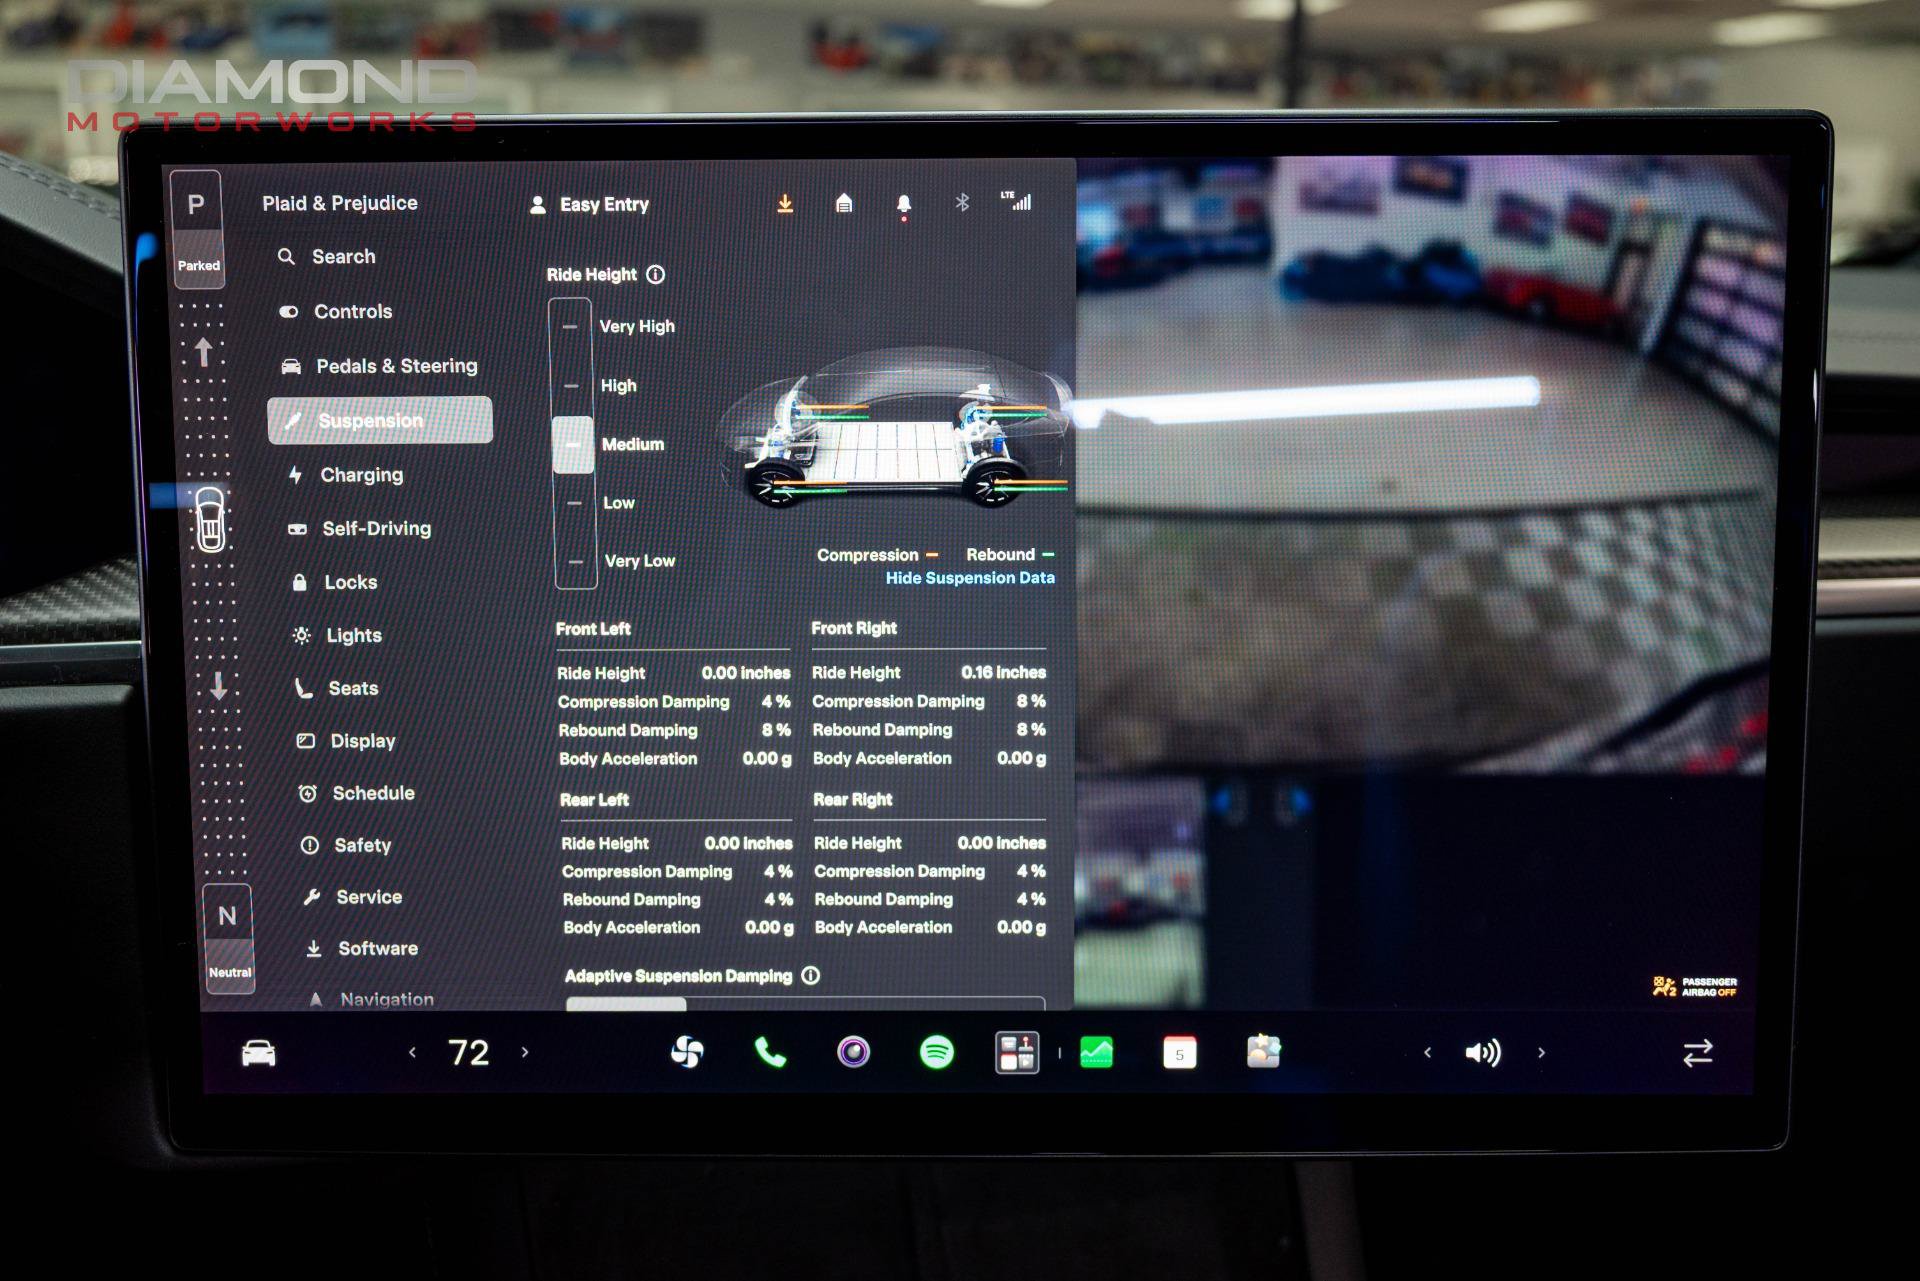Lower volume with left chevron

pos(1427,1052)
